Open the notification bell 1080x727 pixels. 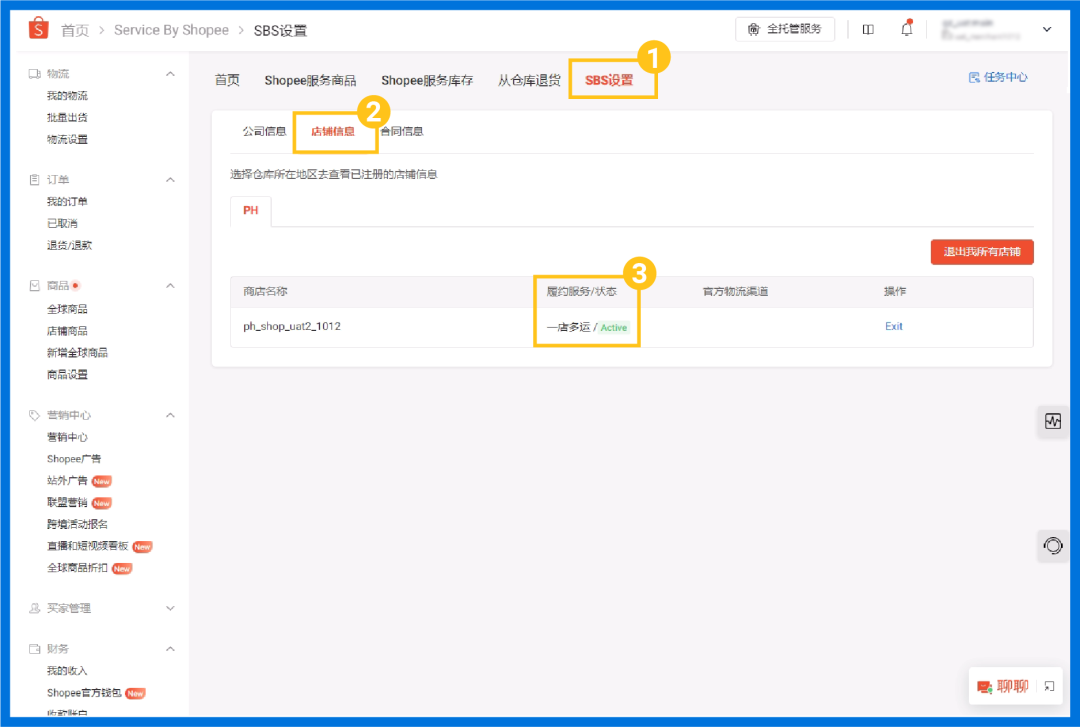[x=906, y=29]
